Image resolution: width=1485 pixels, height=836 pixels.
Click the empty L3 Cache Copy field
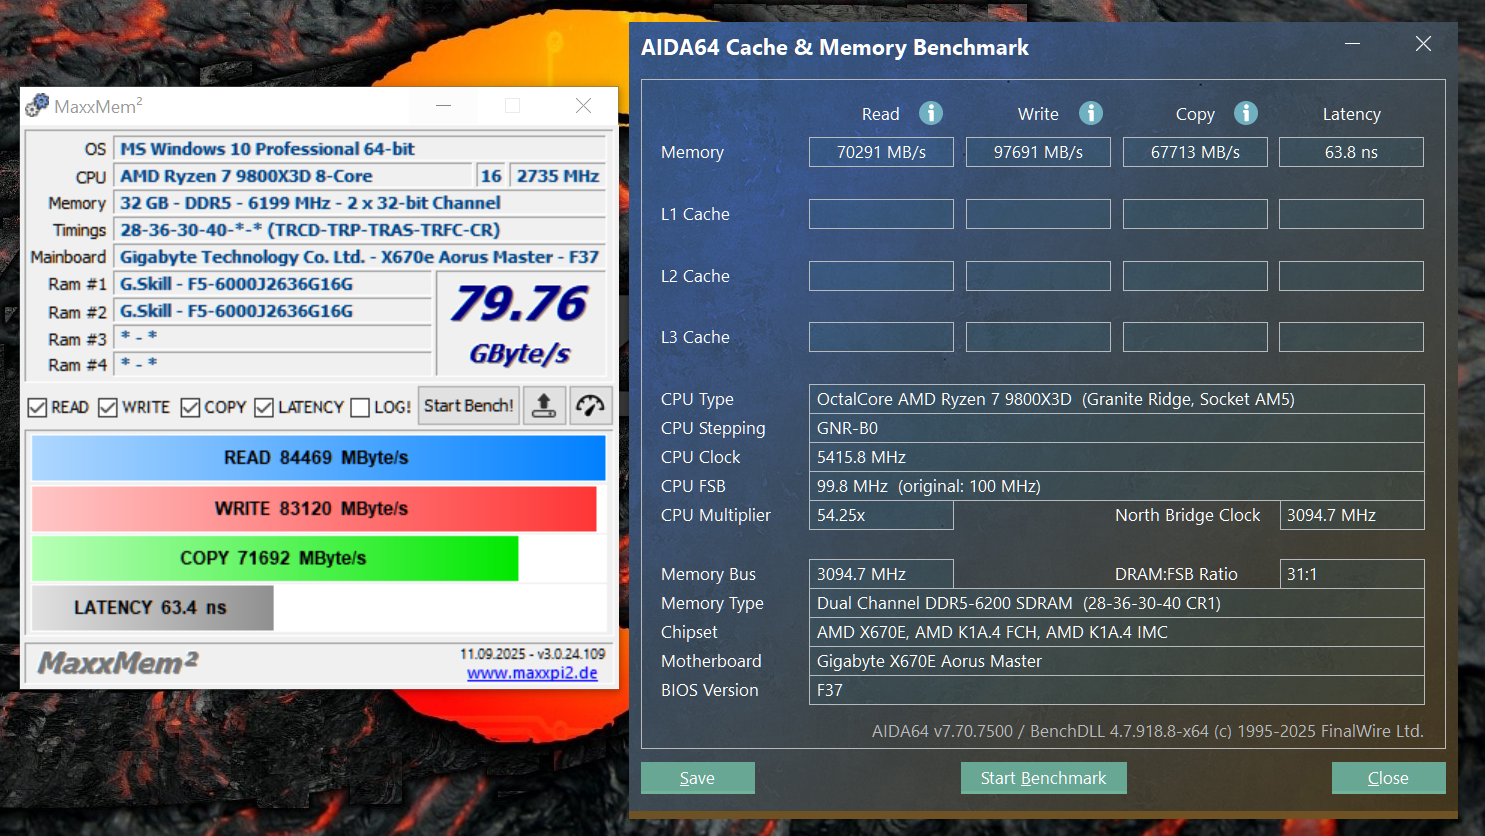tap(1195, 337)
